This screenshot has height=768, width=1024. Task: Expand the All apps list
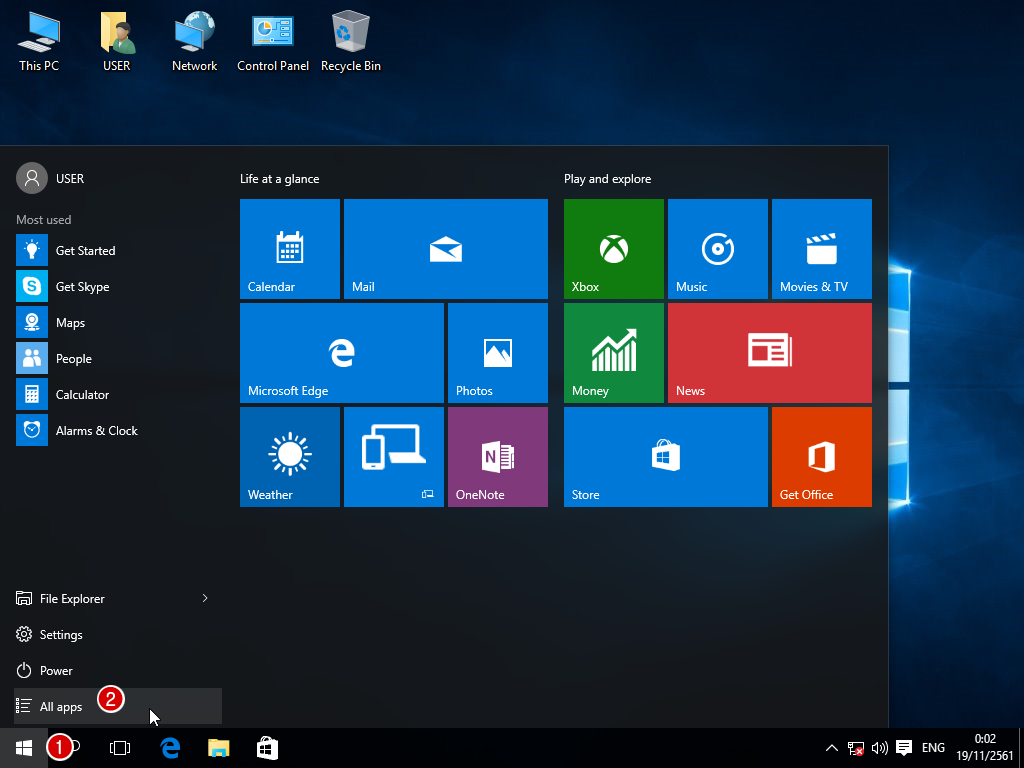(x=60, y=707)
